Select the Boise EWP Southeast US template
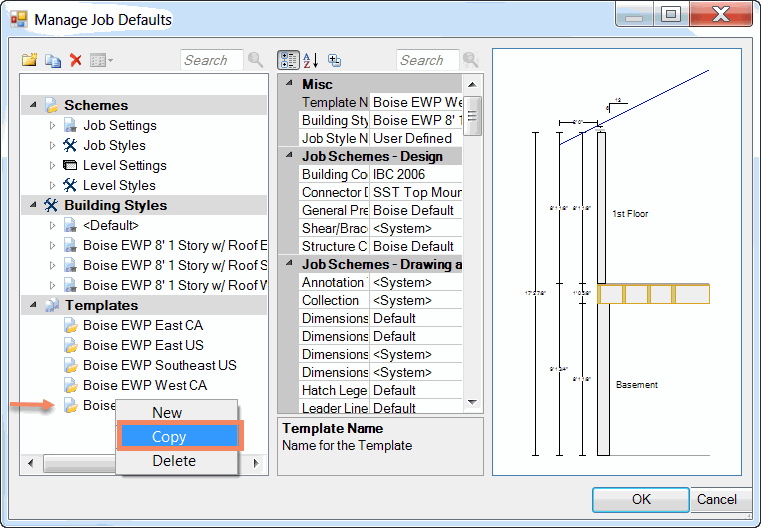 pyautogui.click(x=160, y=365)
